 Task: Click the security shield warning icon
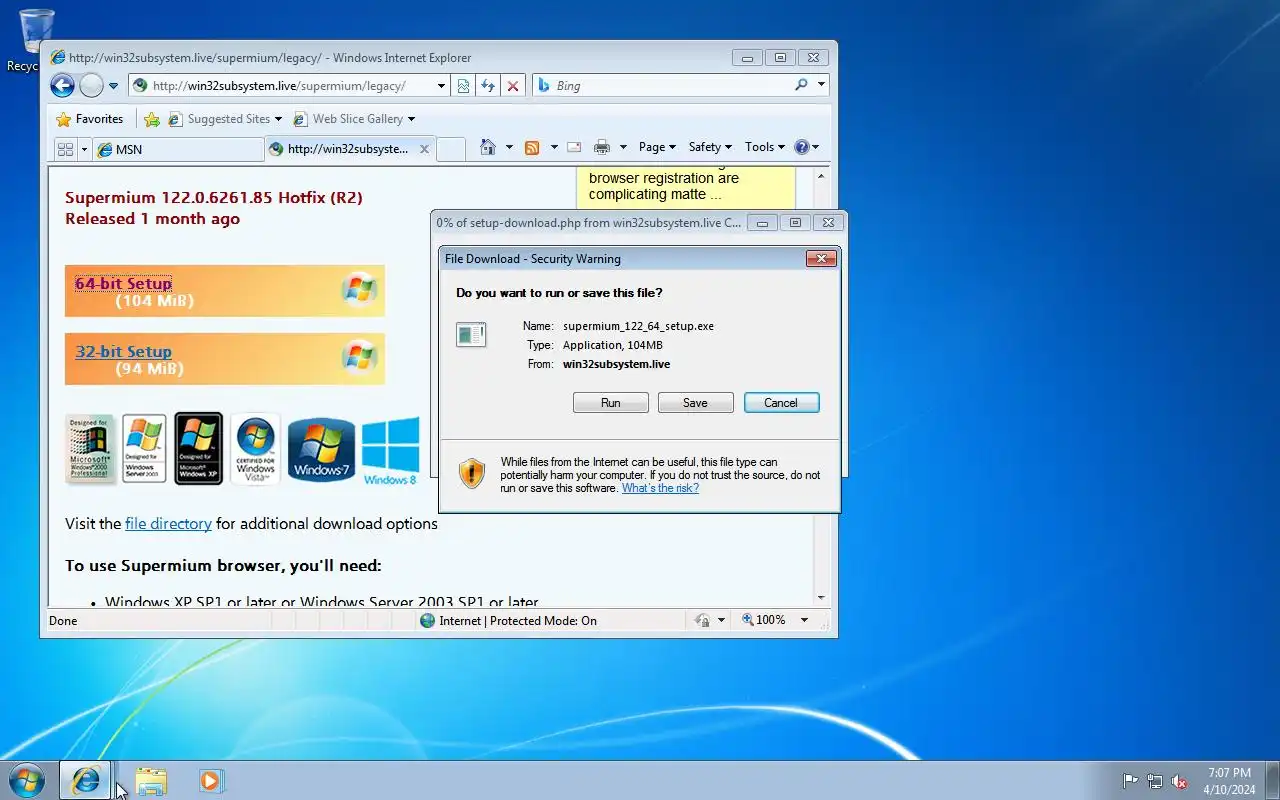472,473
